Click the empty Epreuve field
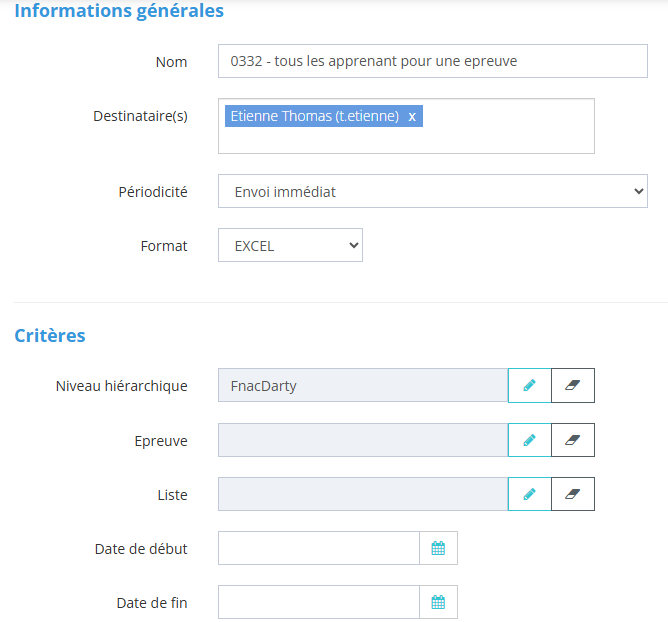Screen dimensions: 668x622 (x=362, y=440)
